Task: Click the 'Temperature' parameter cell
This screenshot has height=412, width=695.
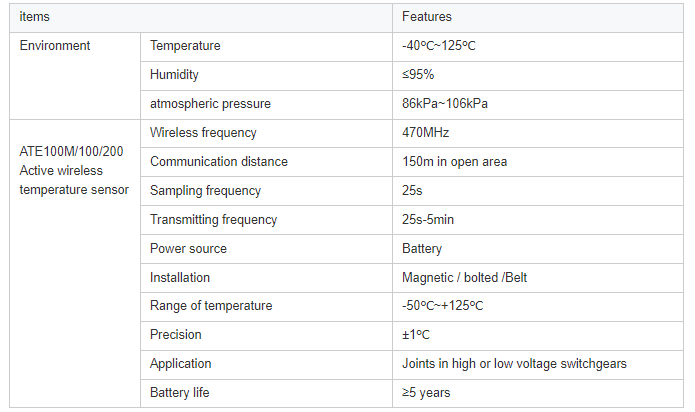Action: [x=185, y=46]
